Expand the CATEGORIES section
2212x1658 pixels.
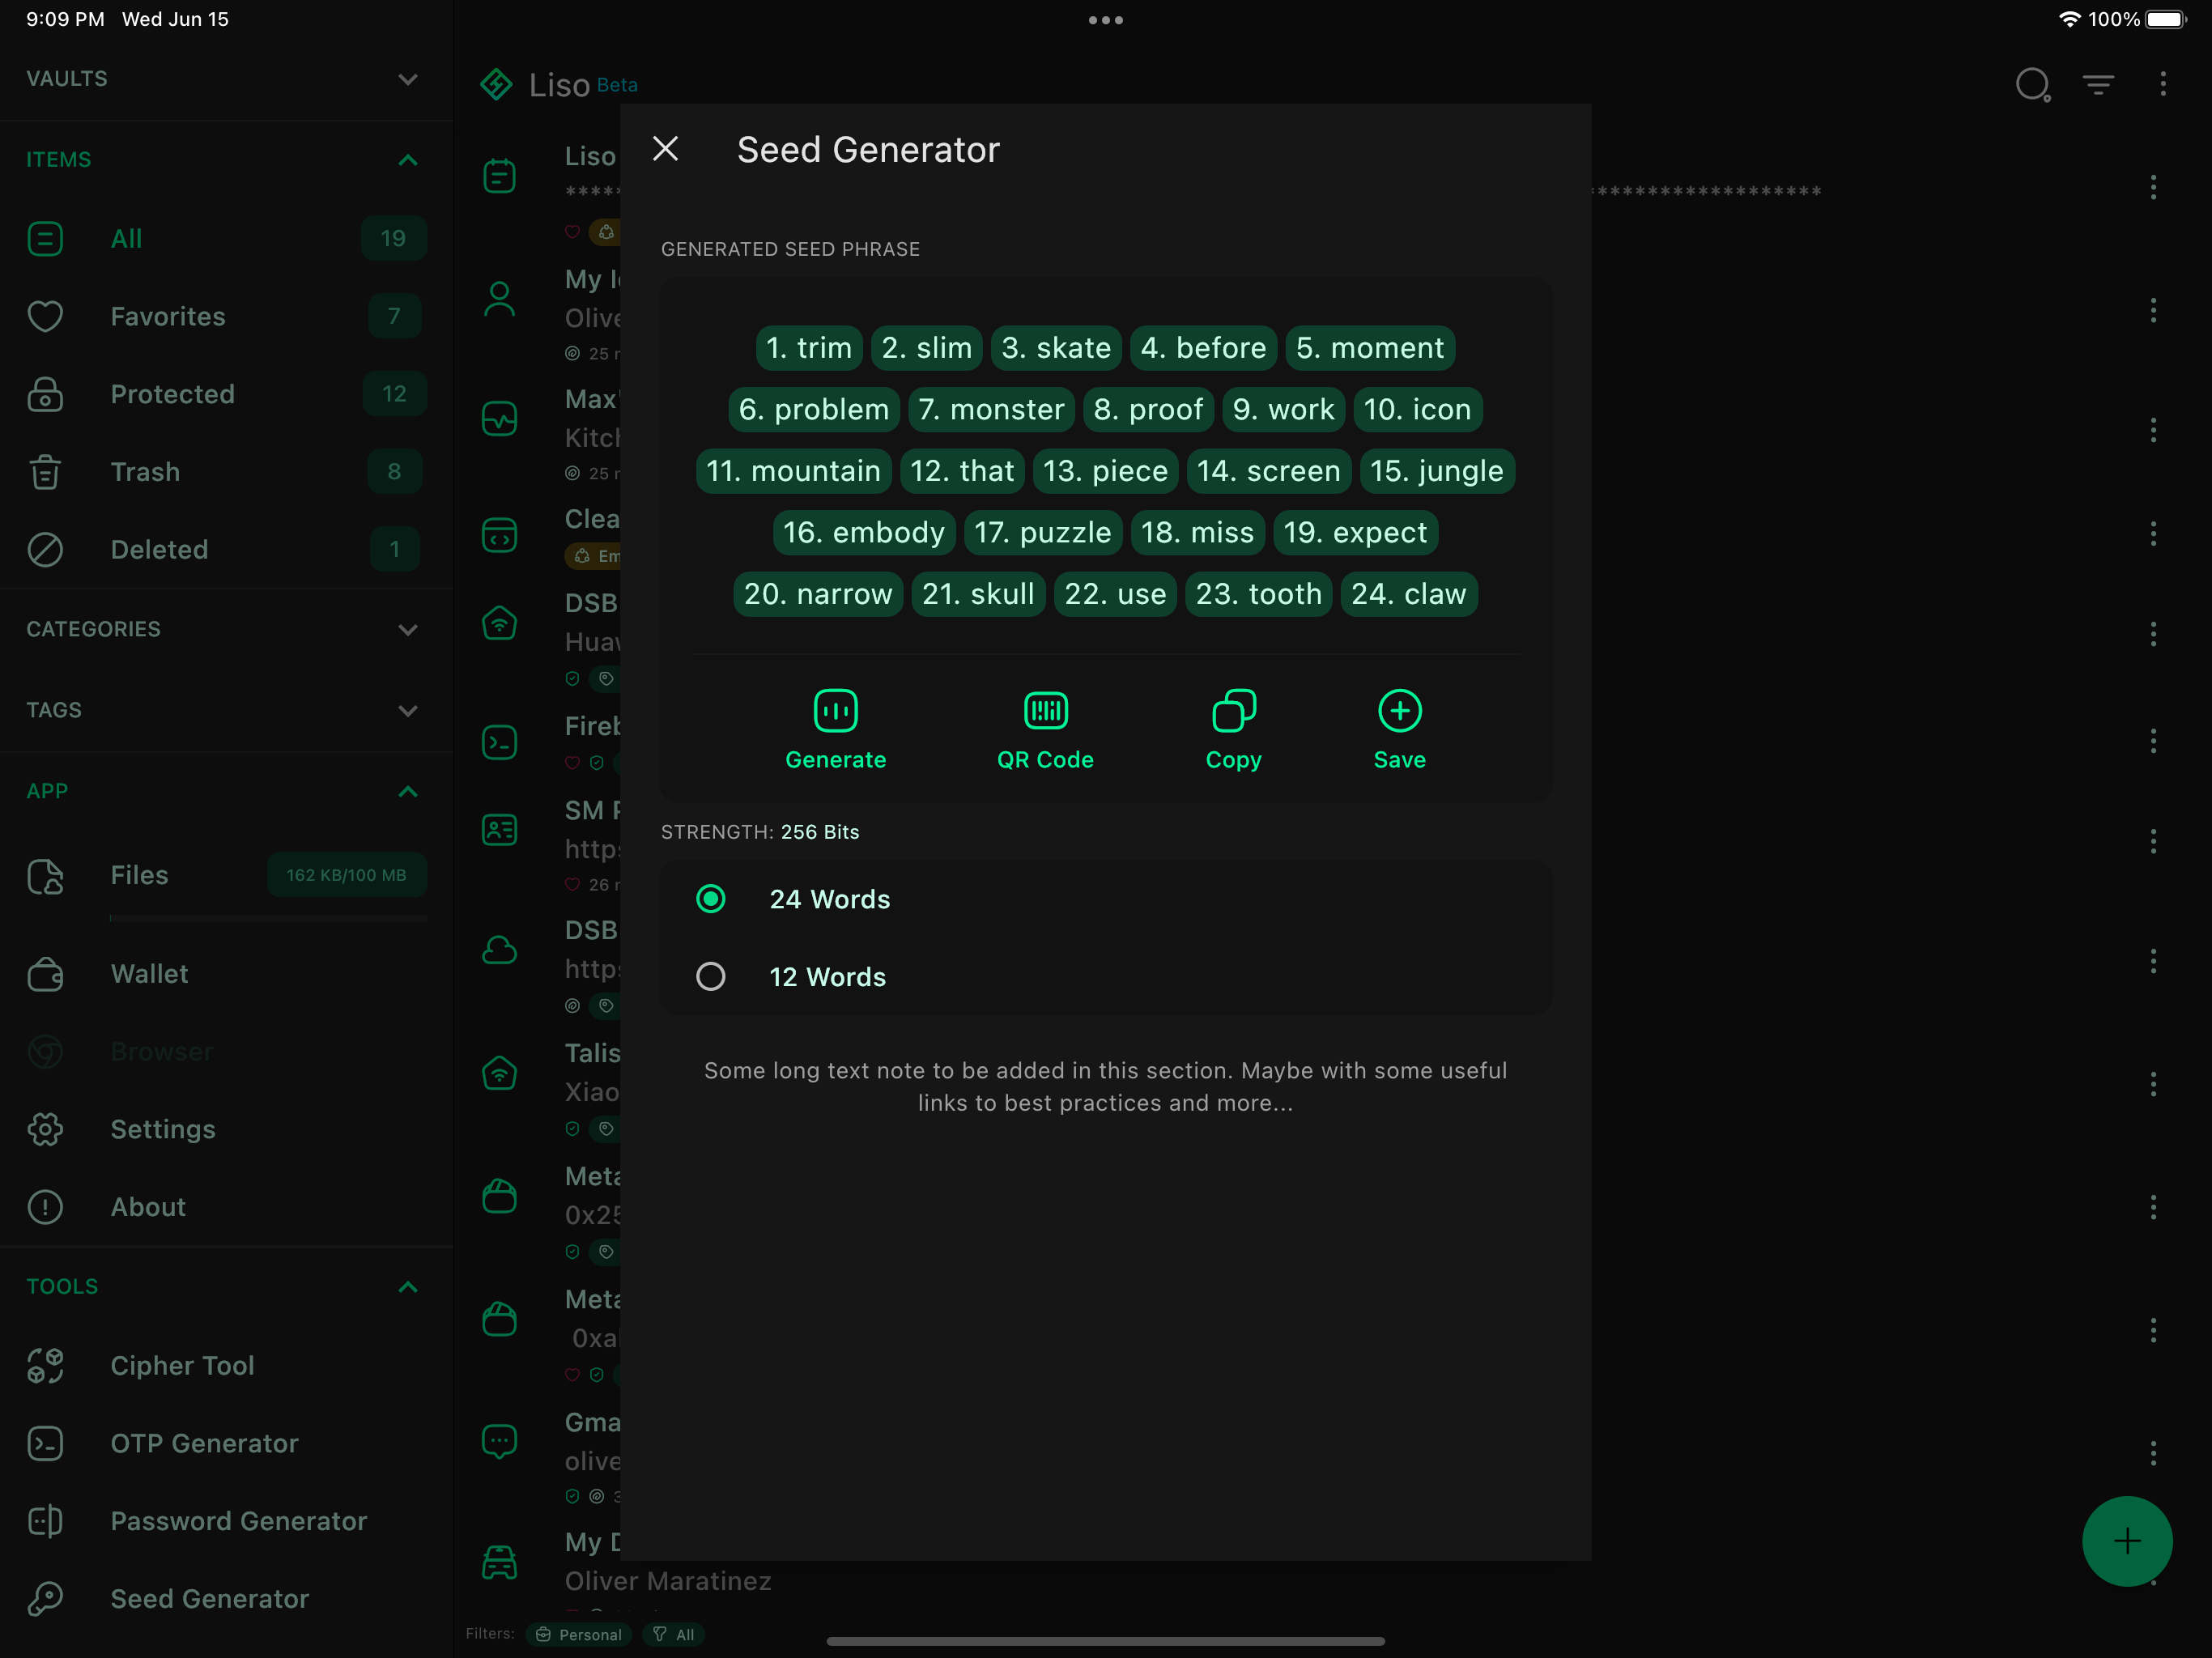tap(408, 630)
